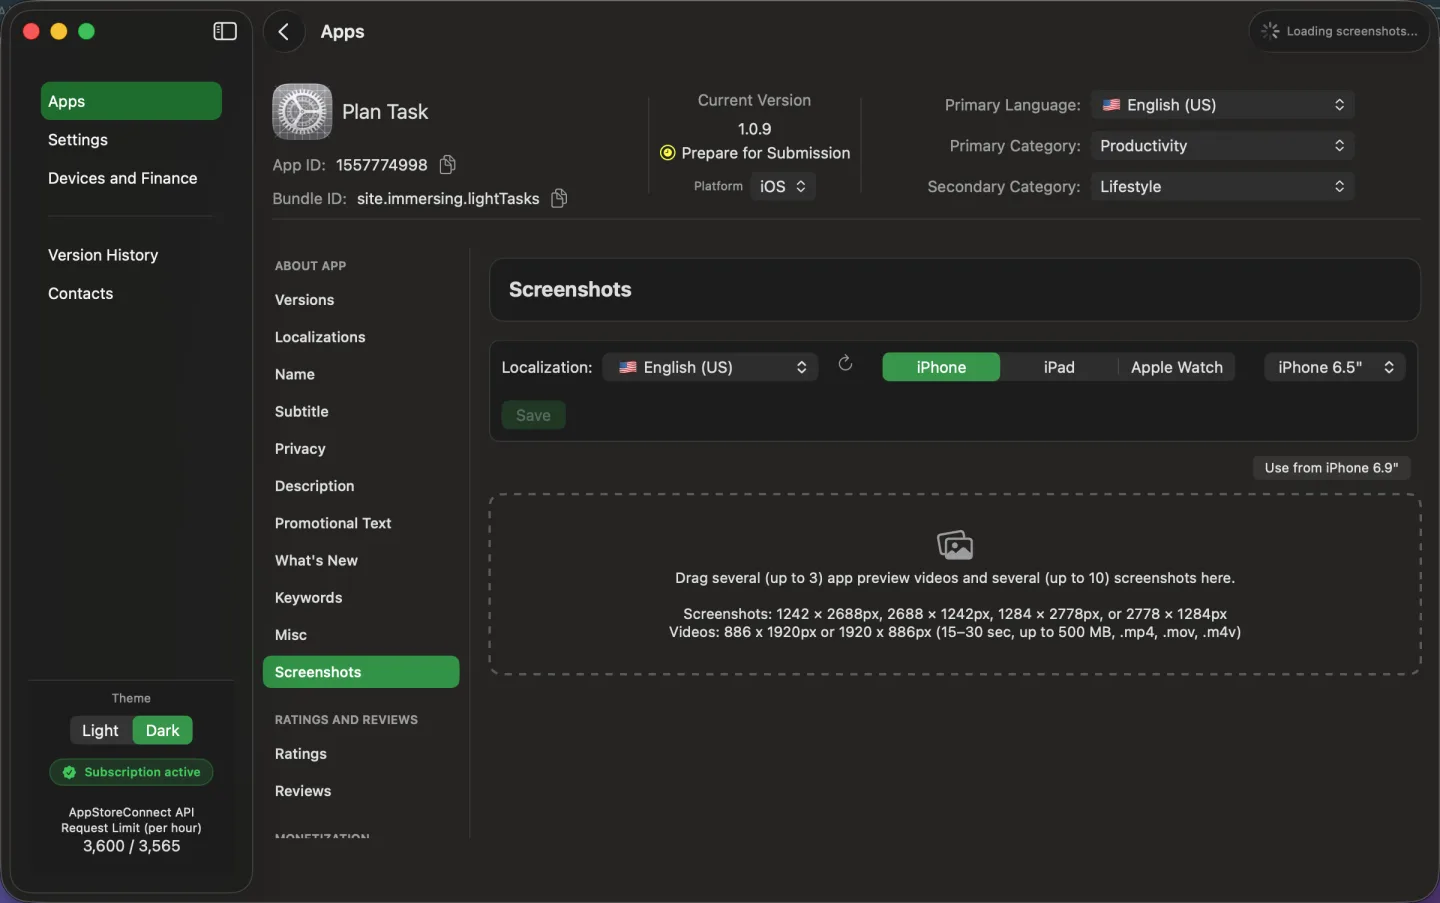The width and height of the screenshot is (1440, 903).
Task: Click the screenshot drop zone area
Action: click(955, 584)
